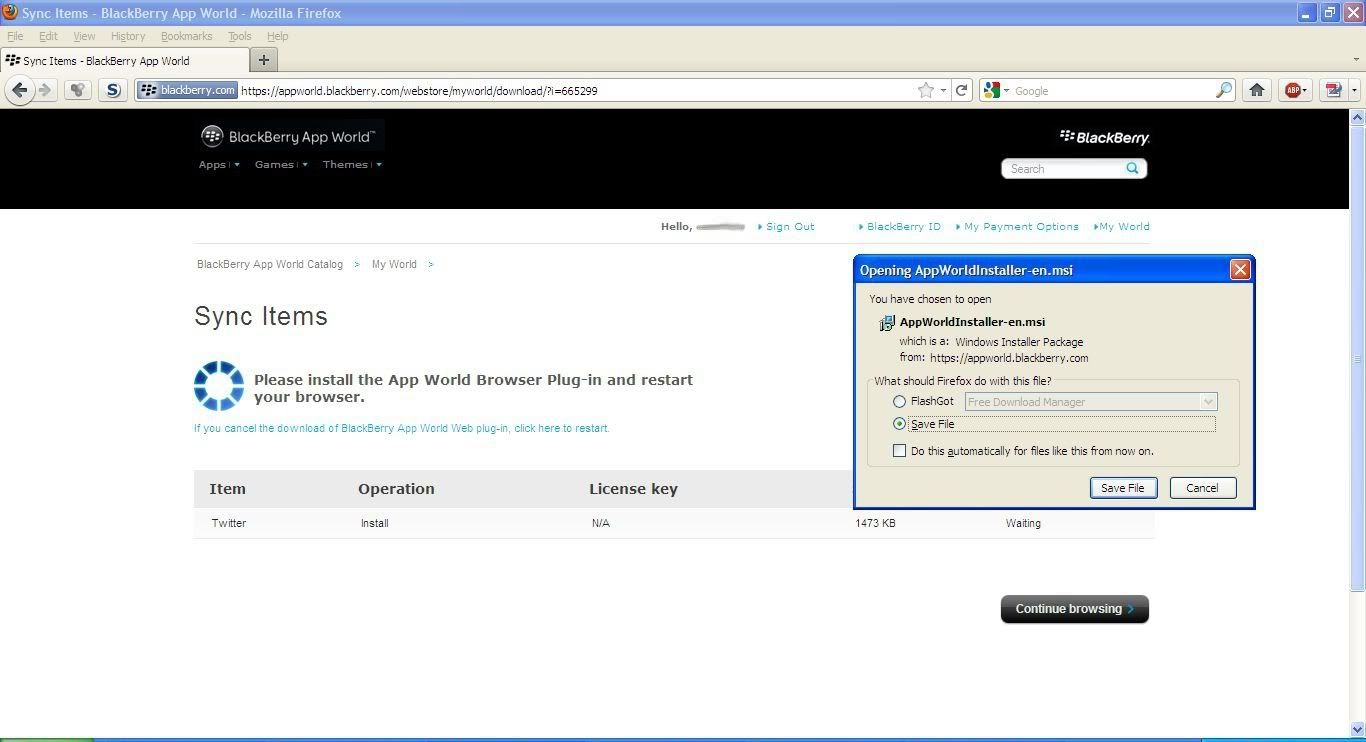Click the Firefox icon in the title bar

tap(10, 13)
